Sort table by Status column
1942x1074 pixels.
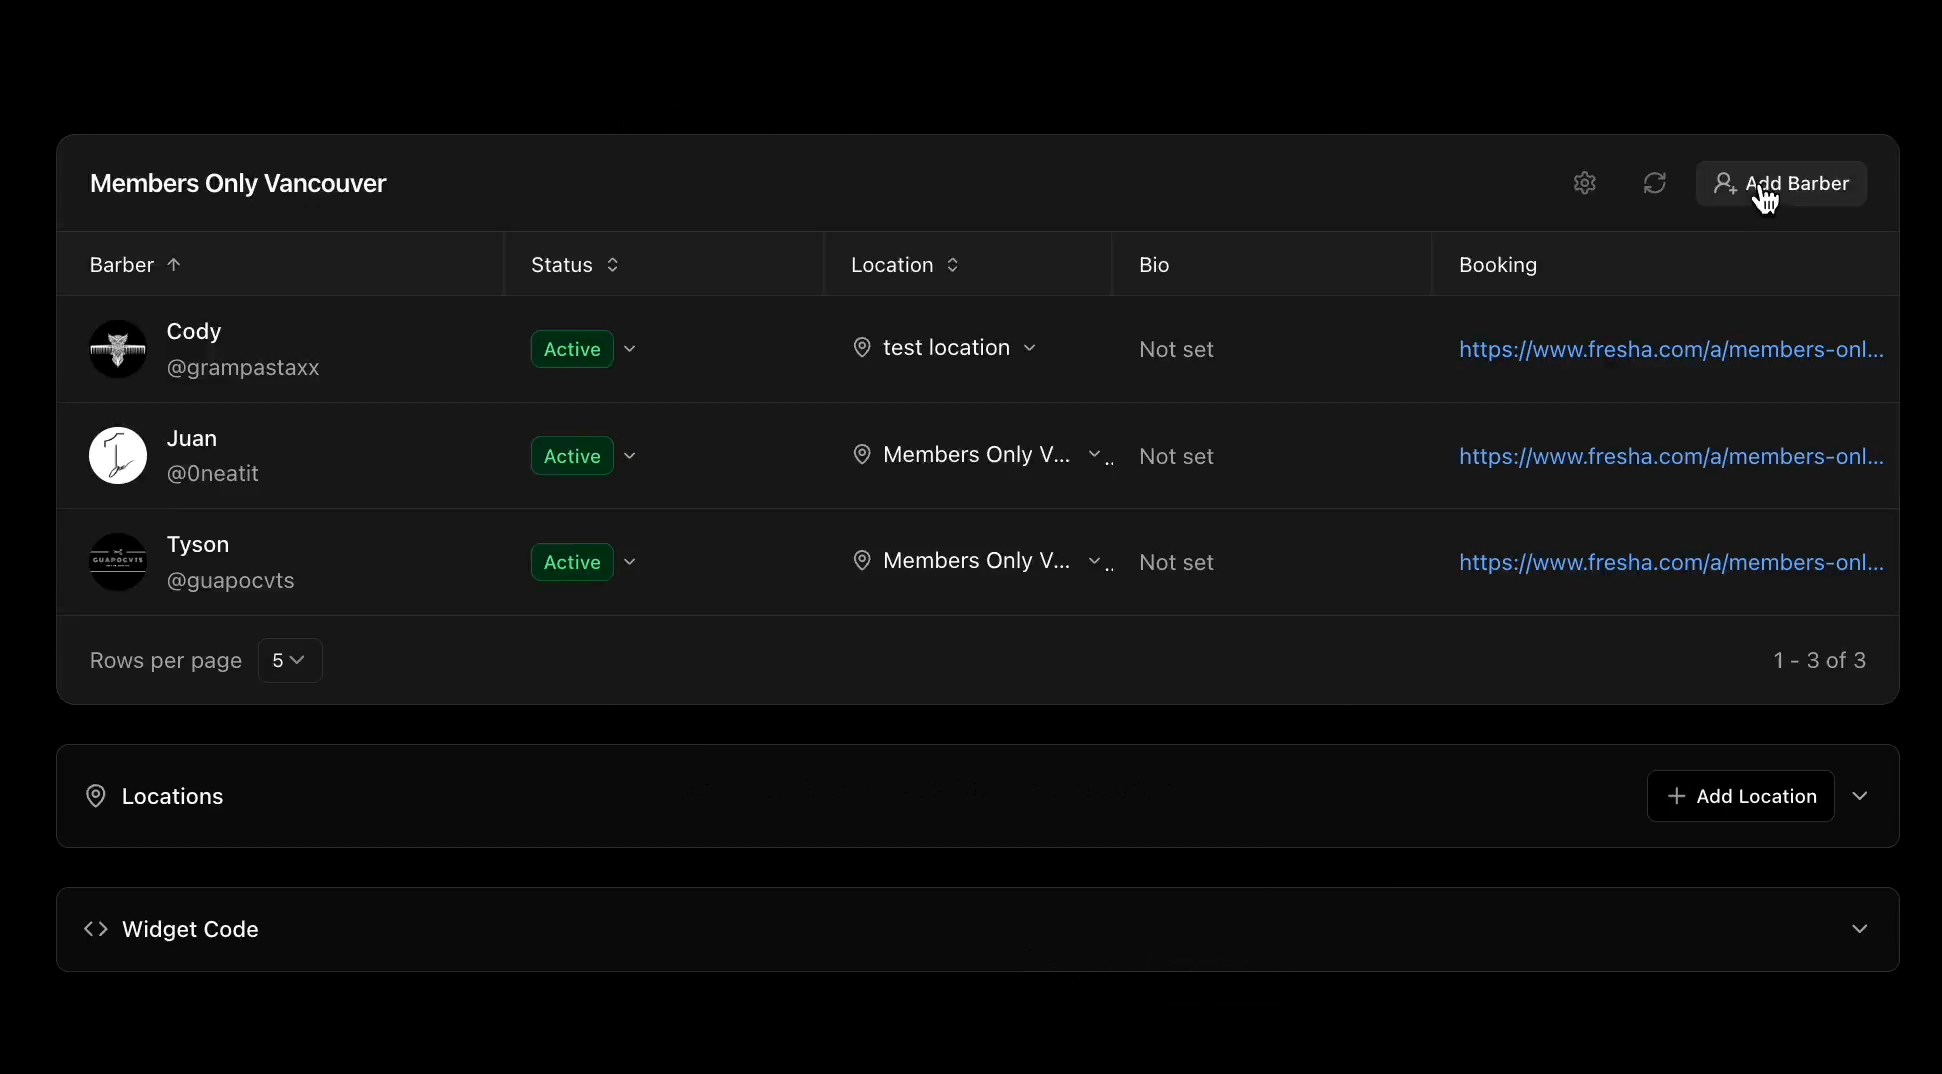[612, 265]
